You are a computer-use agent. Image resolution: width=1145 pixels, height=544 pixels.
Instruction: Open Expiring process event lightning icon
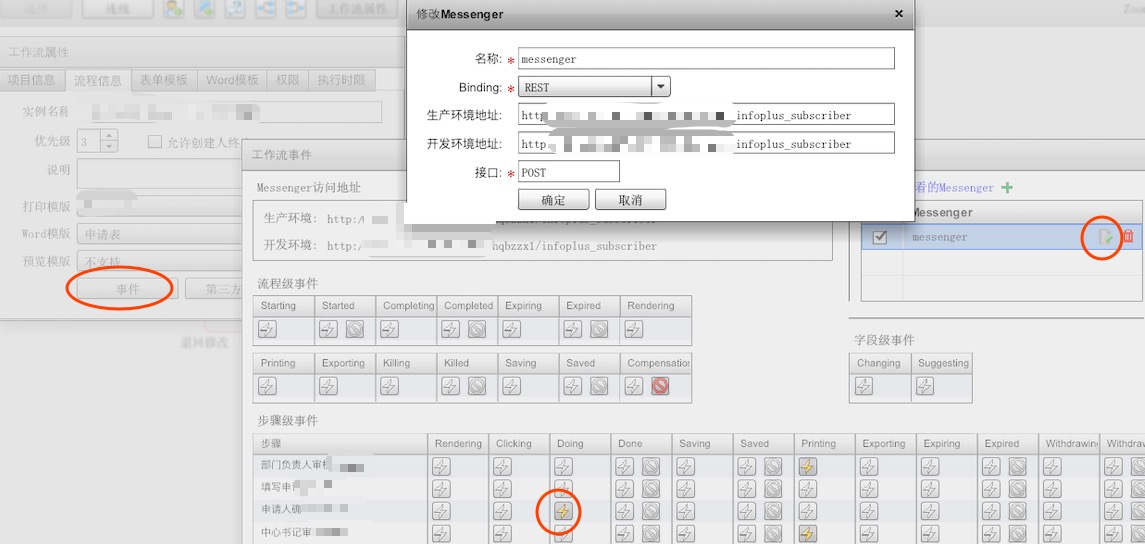pos(511,330)
